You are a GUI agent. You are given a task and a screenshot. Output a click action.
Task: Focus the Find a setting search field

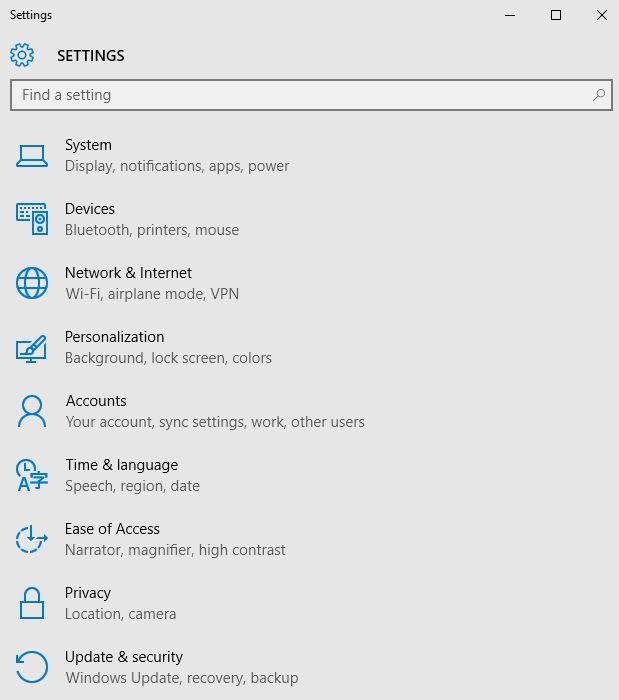pyautogui.click(x=311, y=95)
